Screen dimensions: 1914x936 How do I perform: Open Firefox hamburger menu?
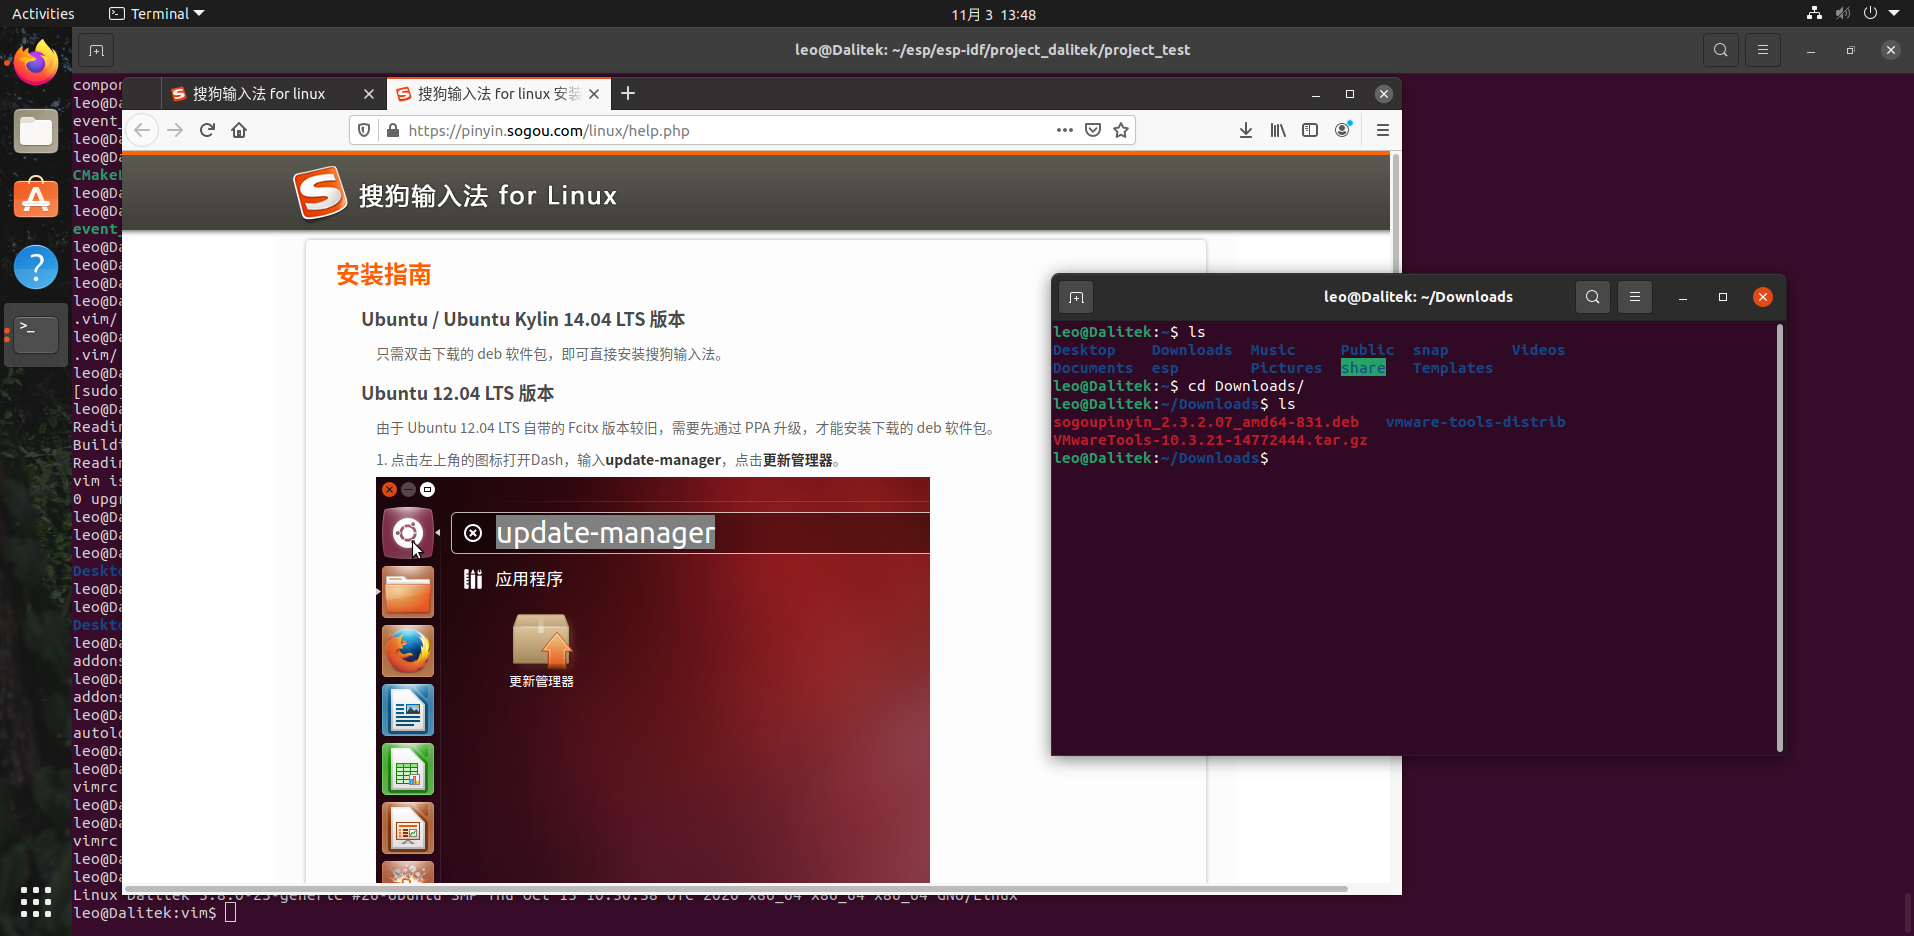coord(1383,130)
